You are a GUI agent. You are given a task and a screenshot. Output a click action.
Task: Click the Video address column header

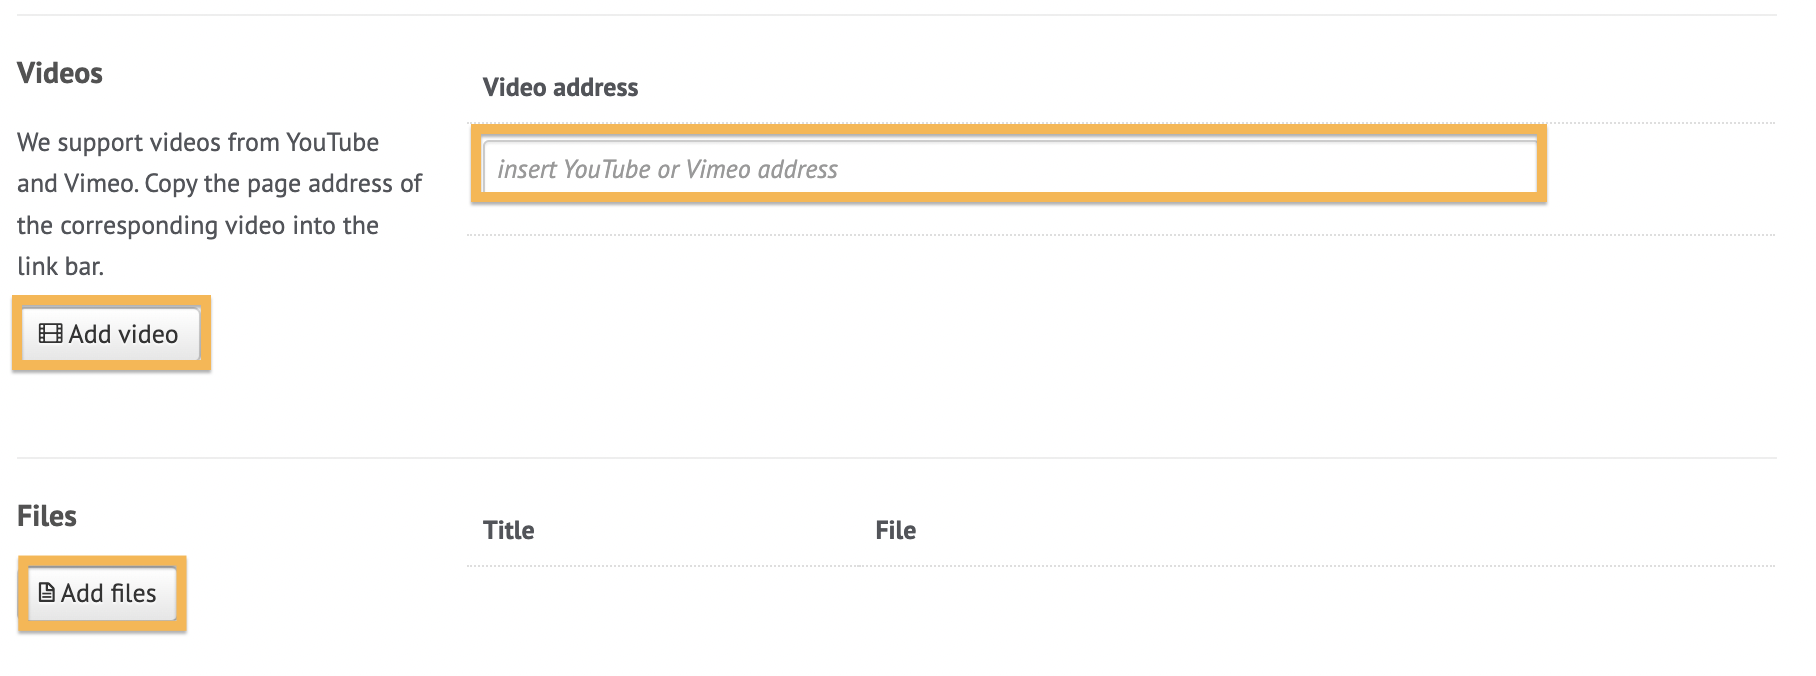click(560, 87)
